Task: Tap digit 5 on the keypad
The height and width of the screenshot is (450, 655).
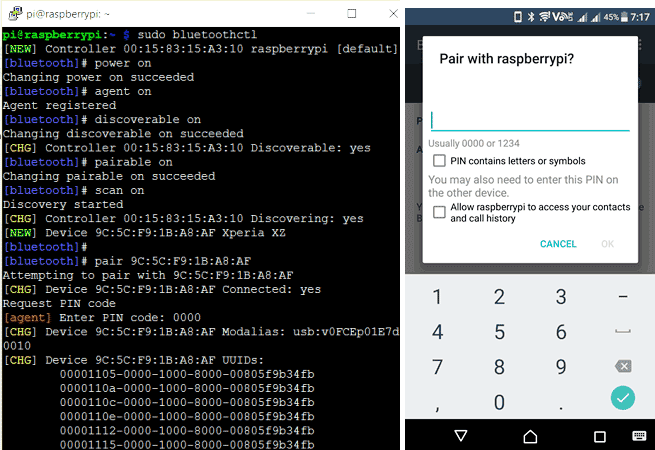Action: [500, 332]
